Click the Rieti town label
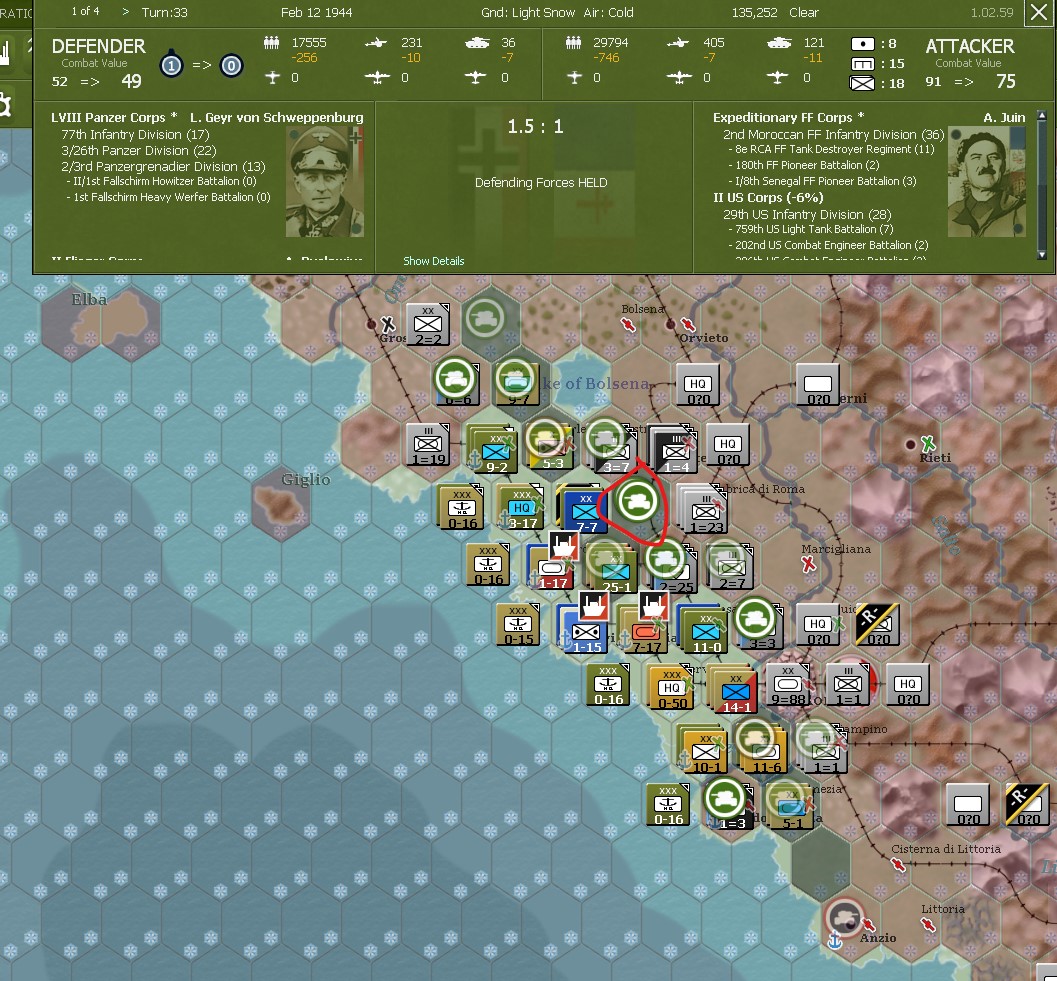The width and height of the screenshot is (1057, 981). [x=935, y=458]
